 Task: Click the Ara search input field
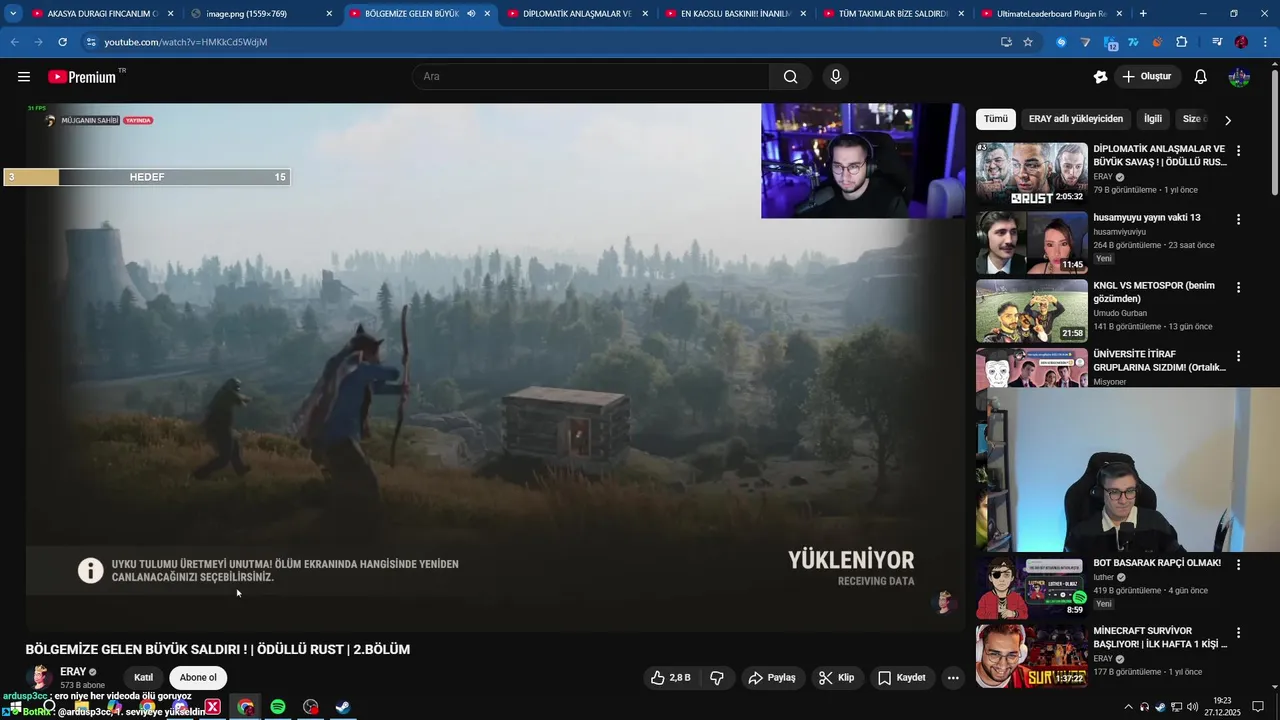(x=591, y=77)
